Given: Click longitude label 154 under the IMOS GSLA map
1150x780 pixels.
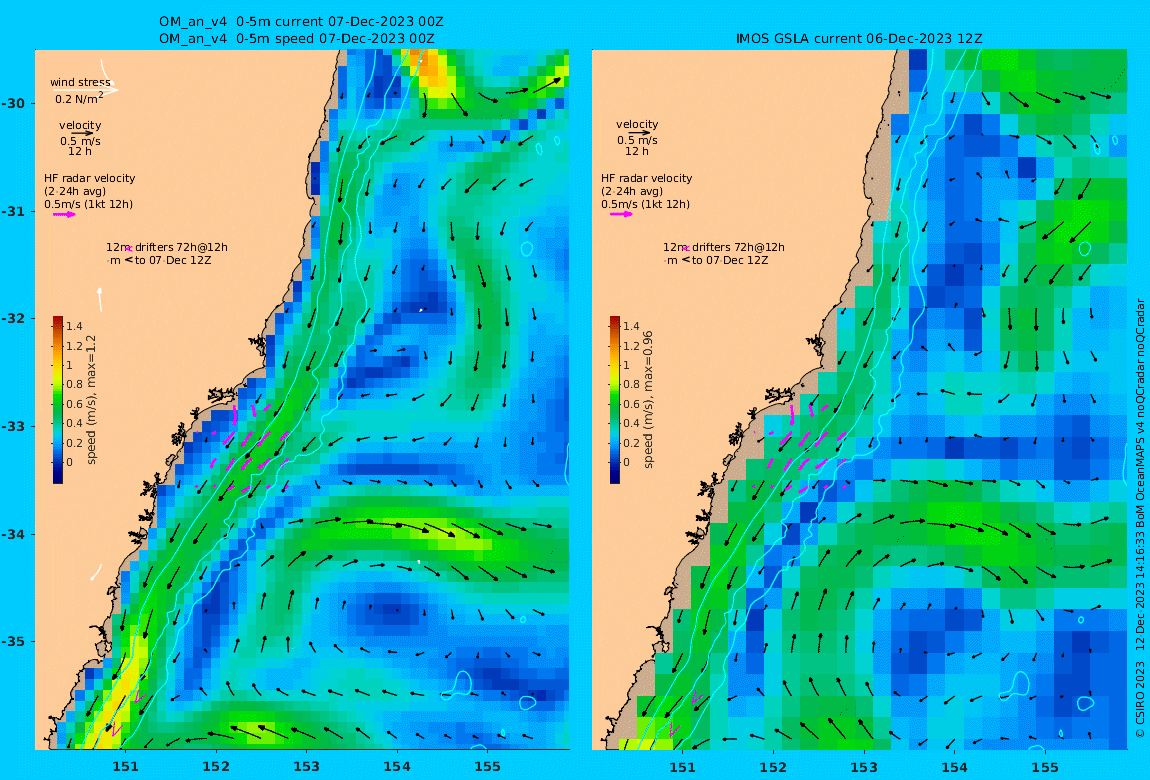Looking at the screenshot, I should pos(954,767).
